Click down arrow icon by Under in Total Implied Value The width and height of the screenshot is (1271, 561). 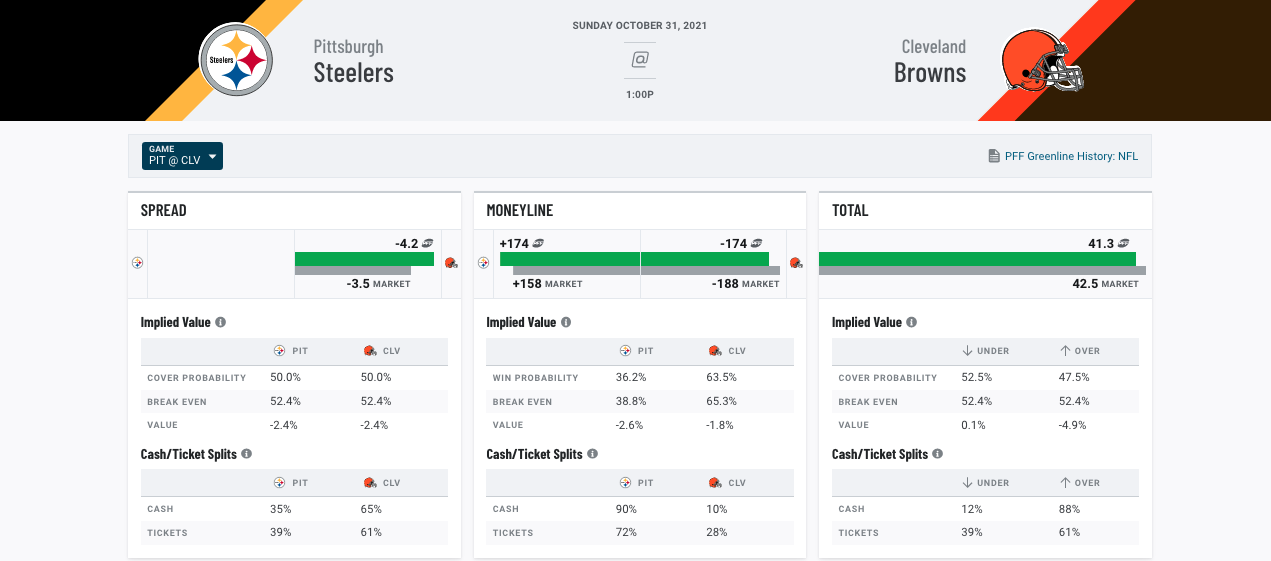point(967,351)
